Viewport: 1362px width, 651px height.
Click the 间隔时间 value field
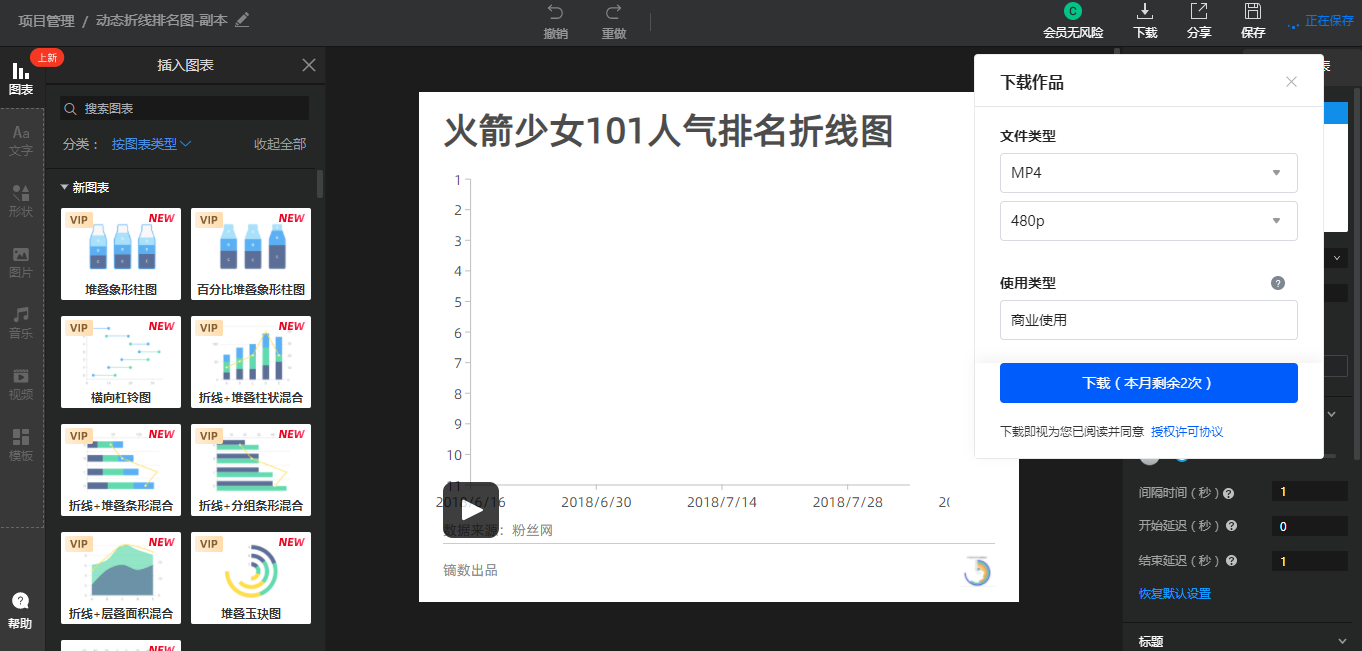click(1309, 492)
